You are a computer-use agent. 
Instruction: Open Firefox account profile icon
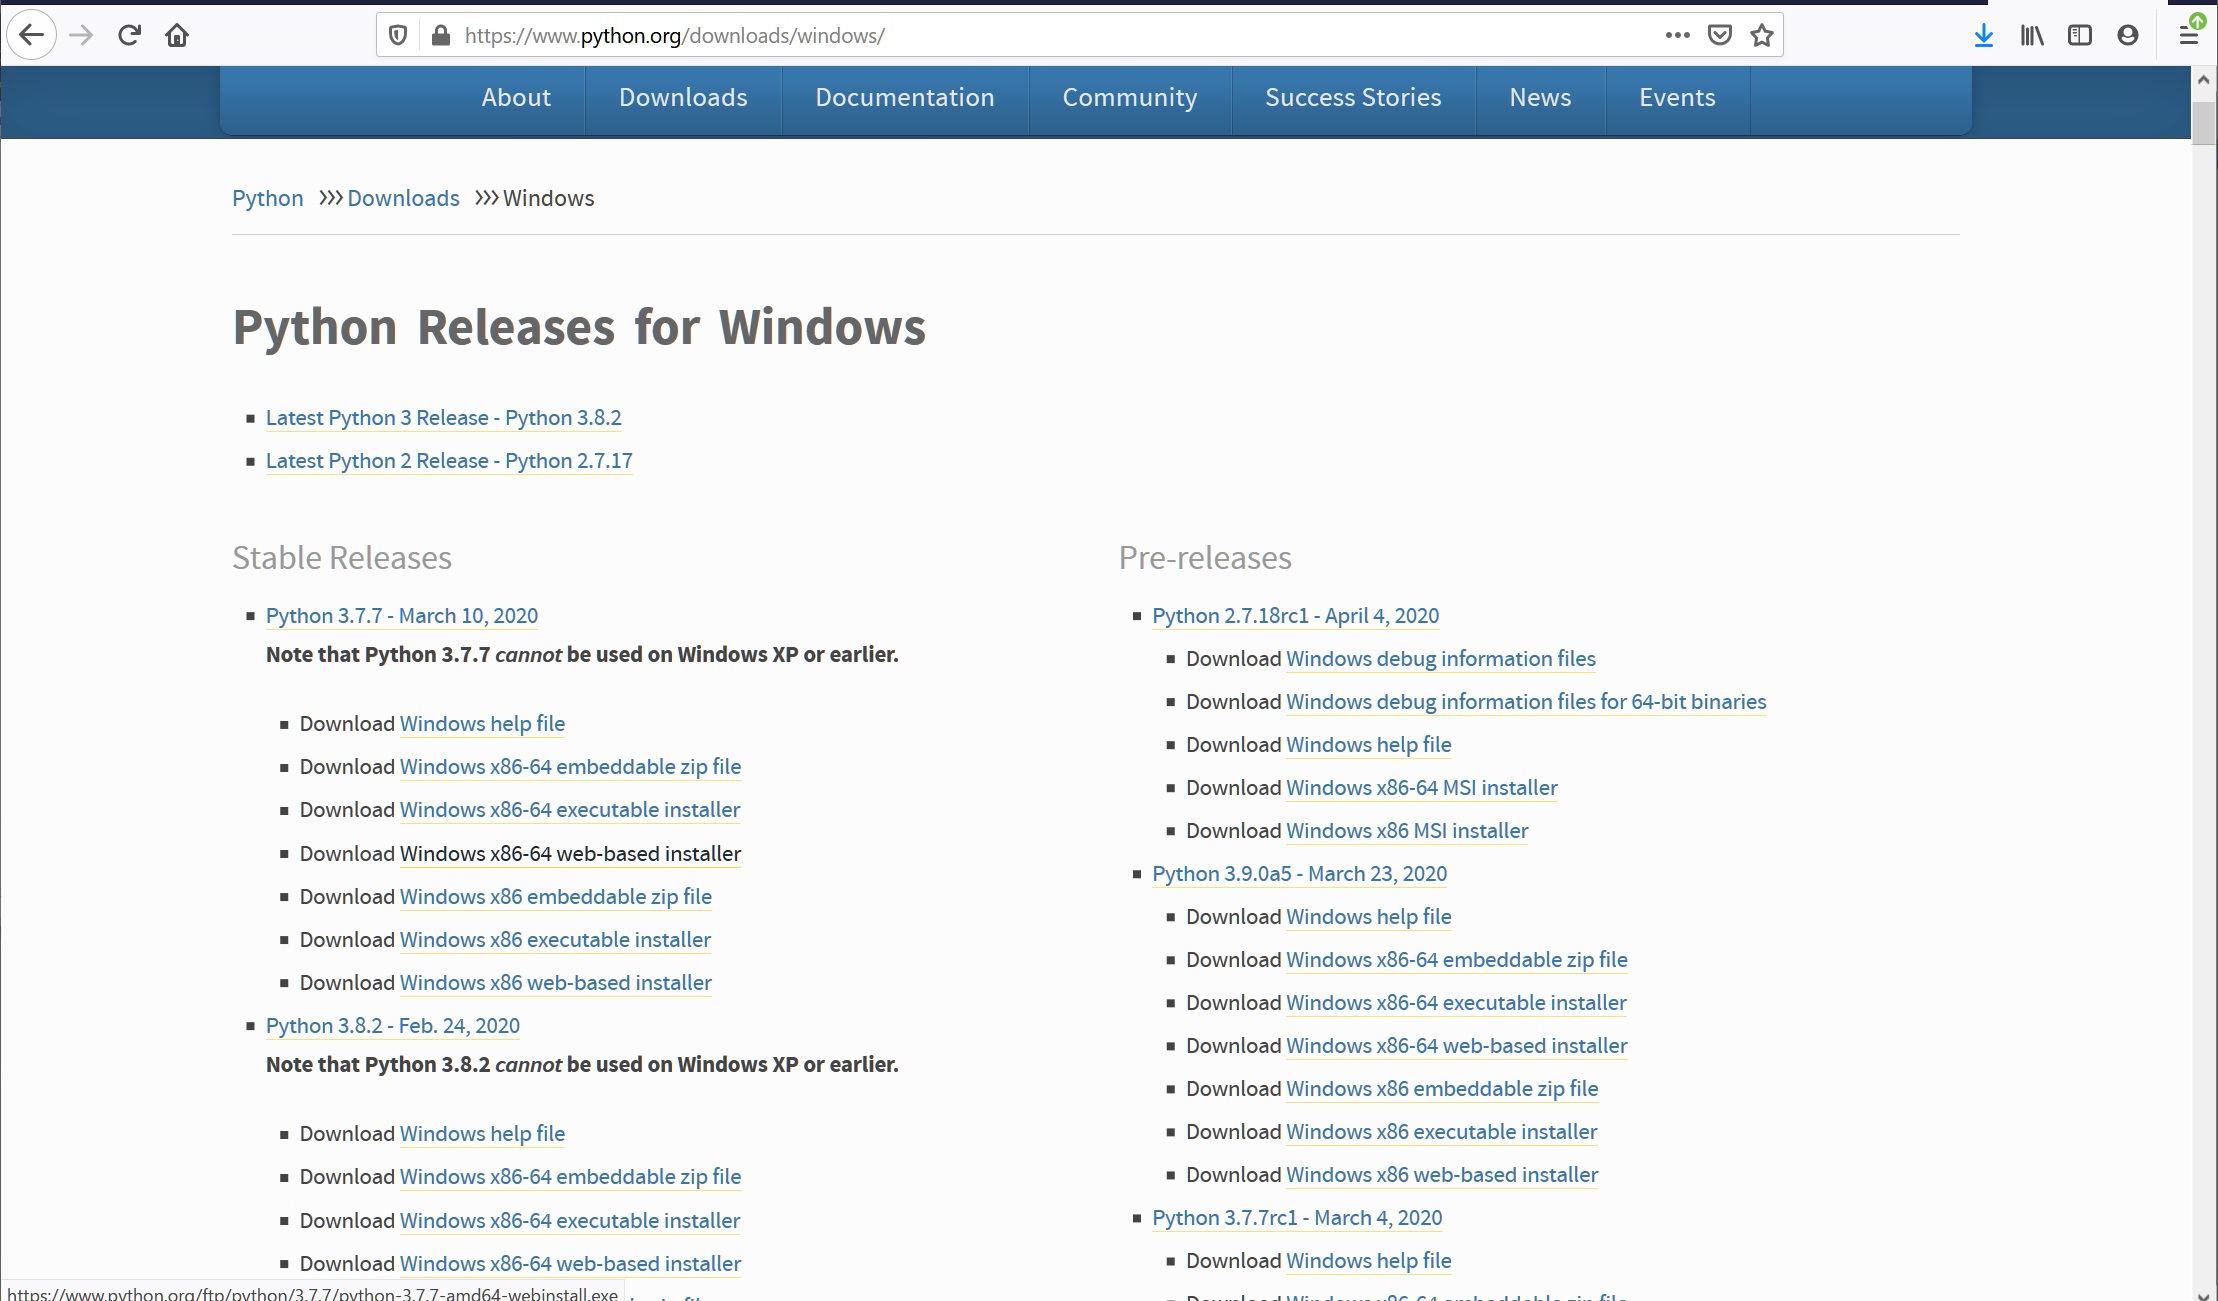pyautogui.click(x=2128, y=36)
